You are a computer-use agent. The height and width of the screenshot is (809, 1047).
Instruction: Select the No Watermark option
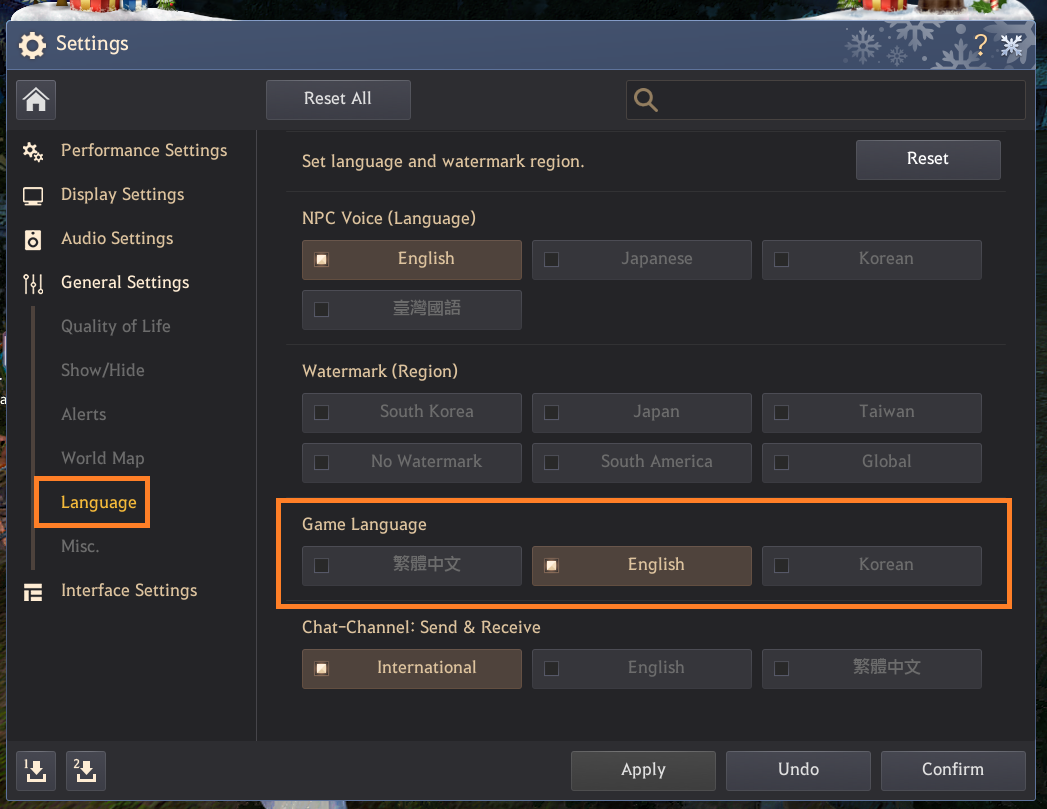pos(411,463)
